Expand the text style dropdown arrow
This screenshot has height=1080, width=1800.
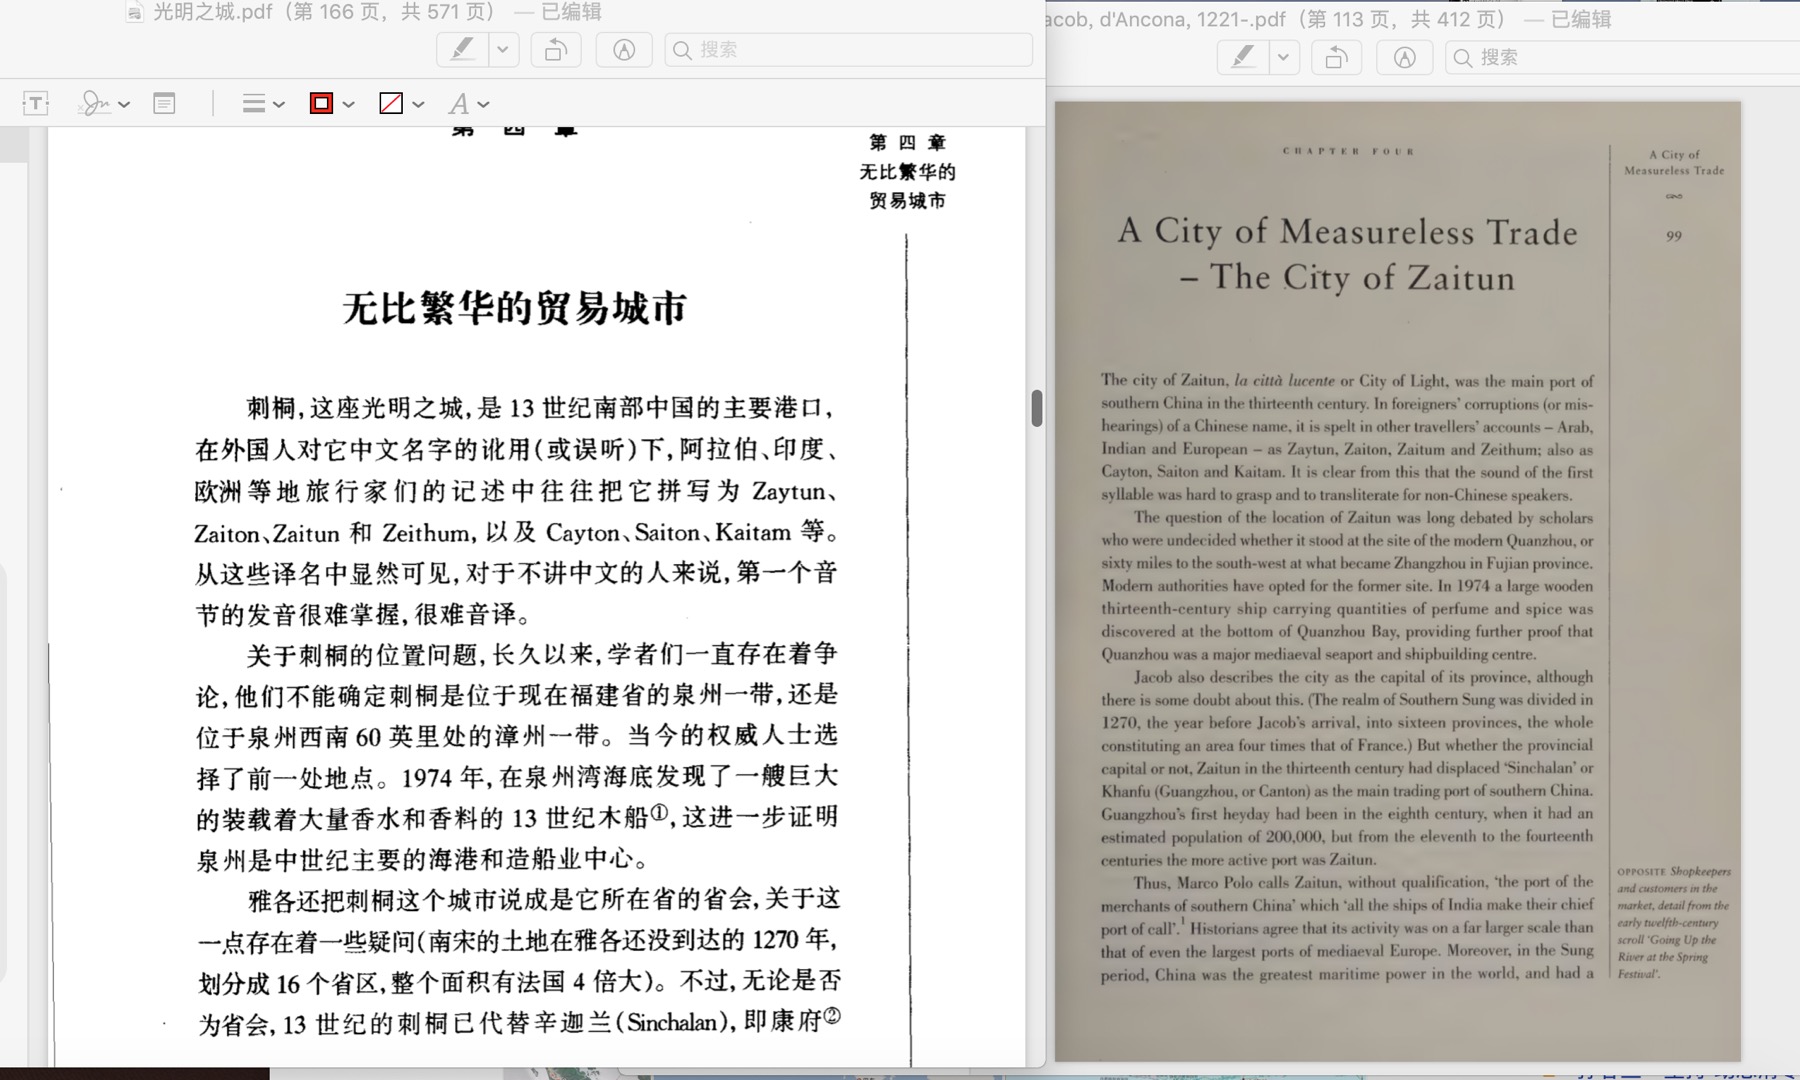tap(483, 104)
